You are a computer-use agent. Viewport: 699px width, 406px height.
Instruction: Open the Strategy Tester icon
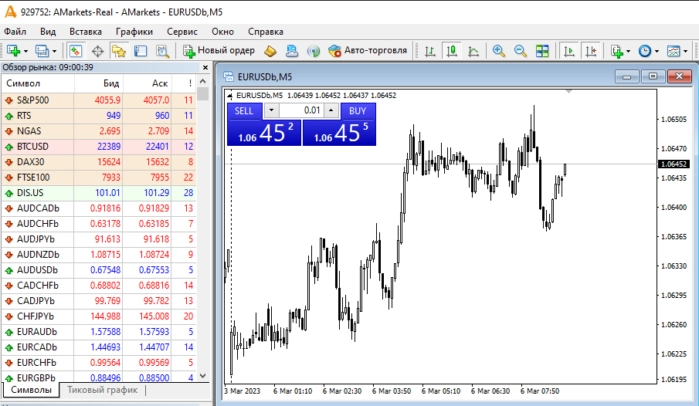162,51
